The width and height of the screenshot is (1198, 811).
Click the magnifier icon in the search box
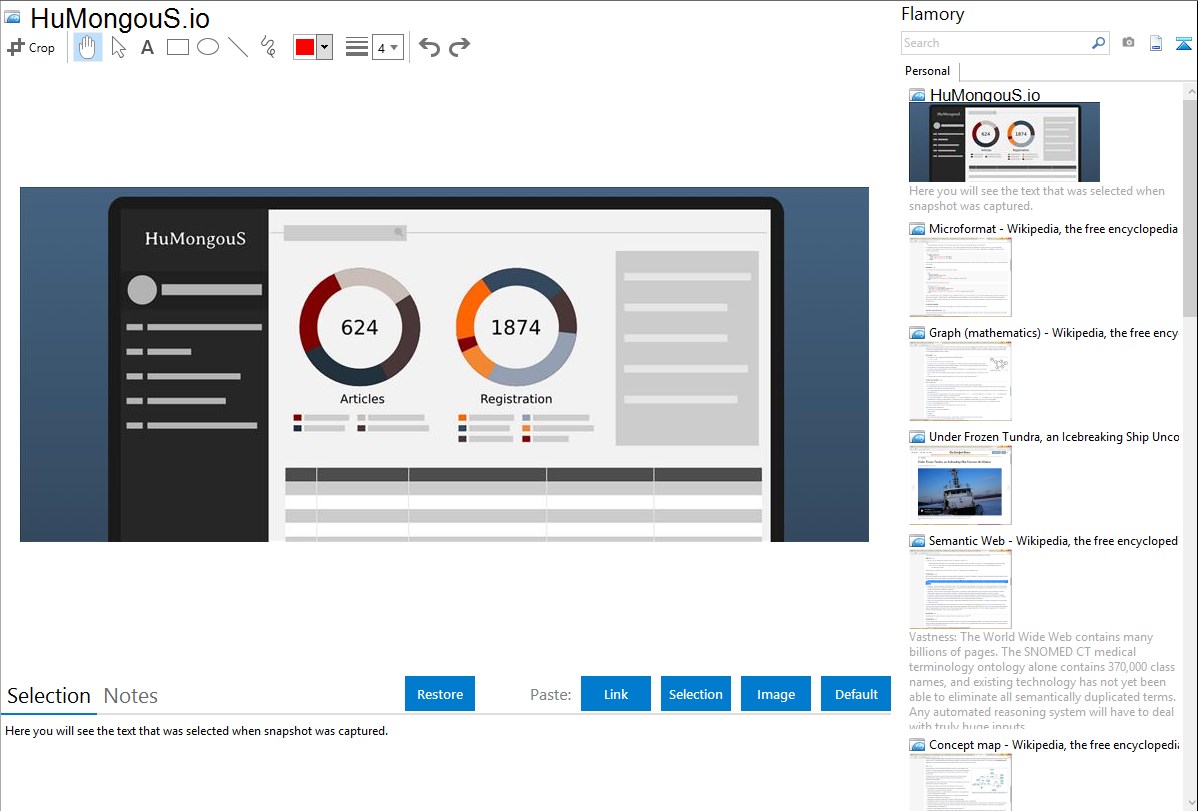click(1098, 43)
